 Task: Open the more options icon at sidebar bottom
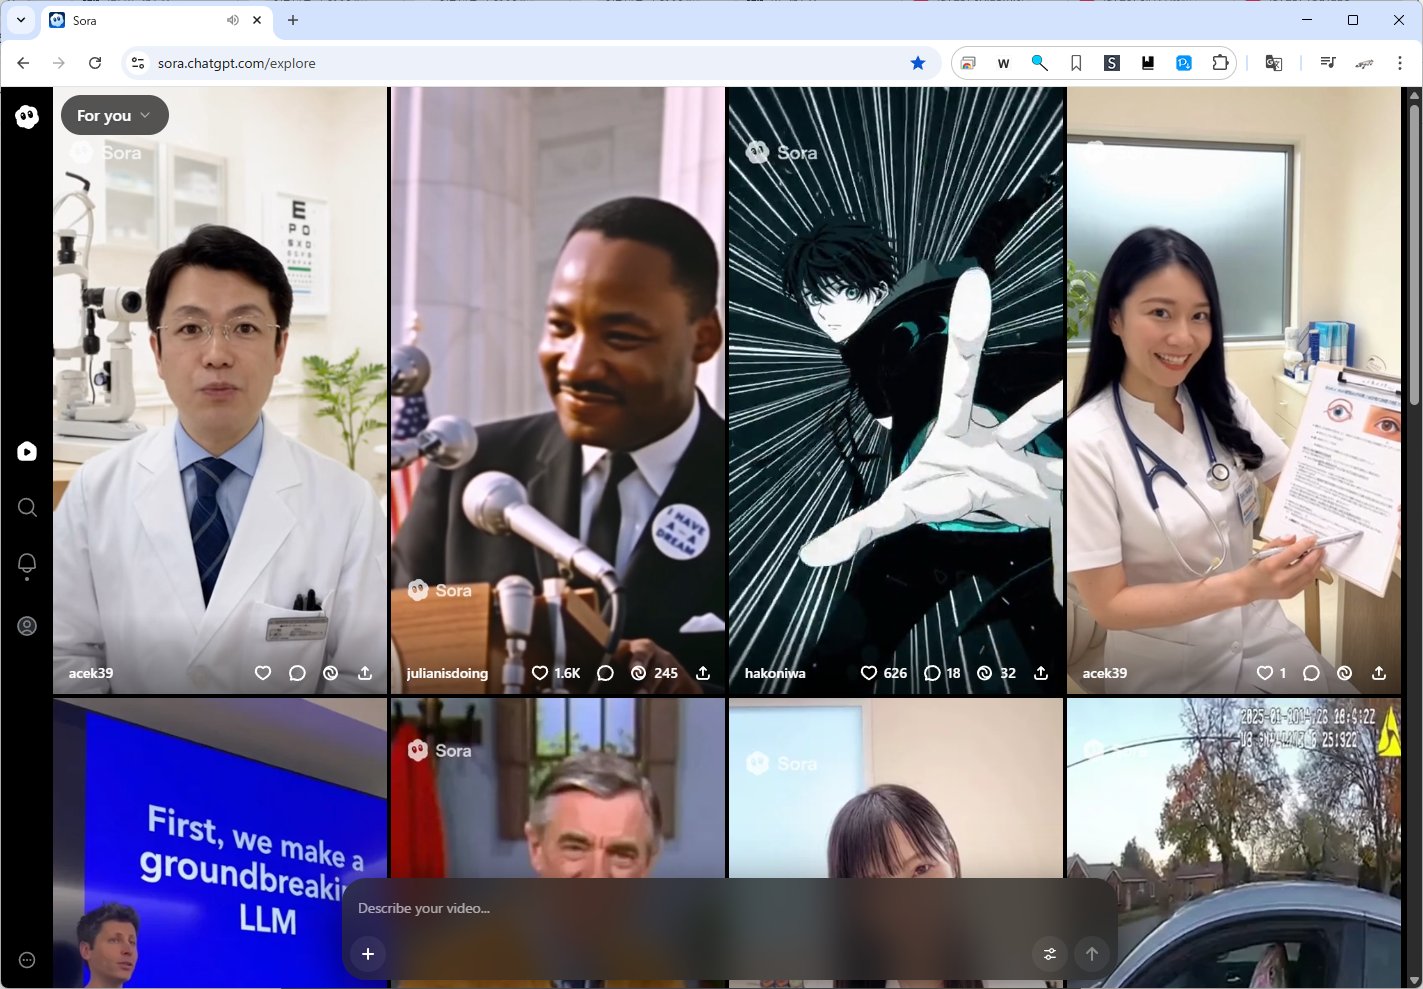(x=27, y=960)
